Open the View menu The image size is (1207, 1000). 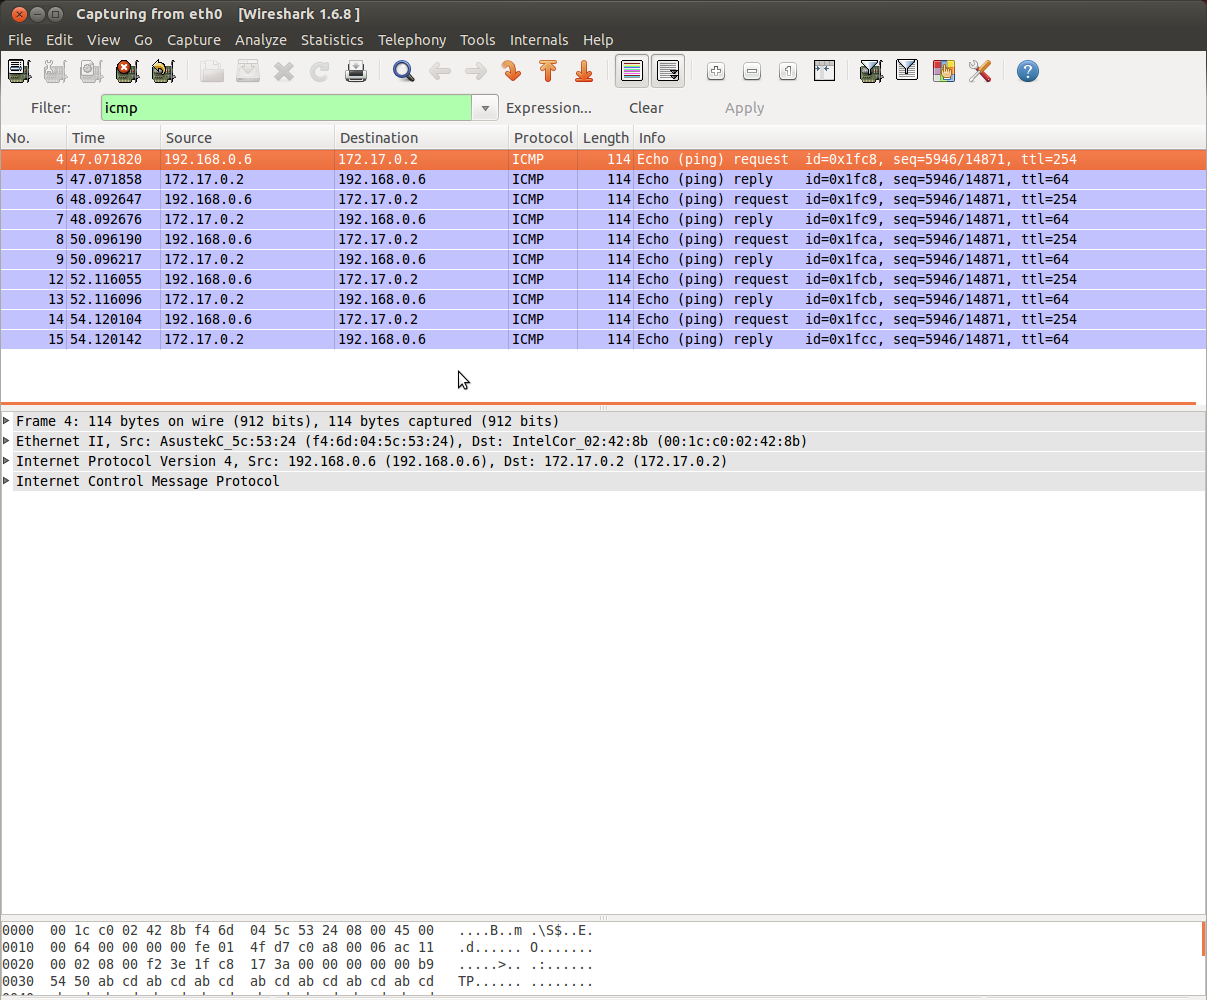(103, 40)
